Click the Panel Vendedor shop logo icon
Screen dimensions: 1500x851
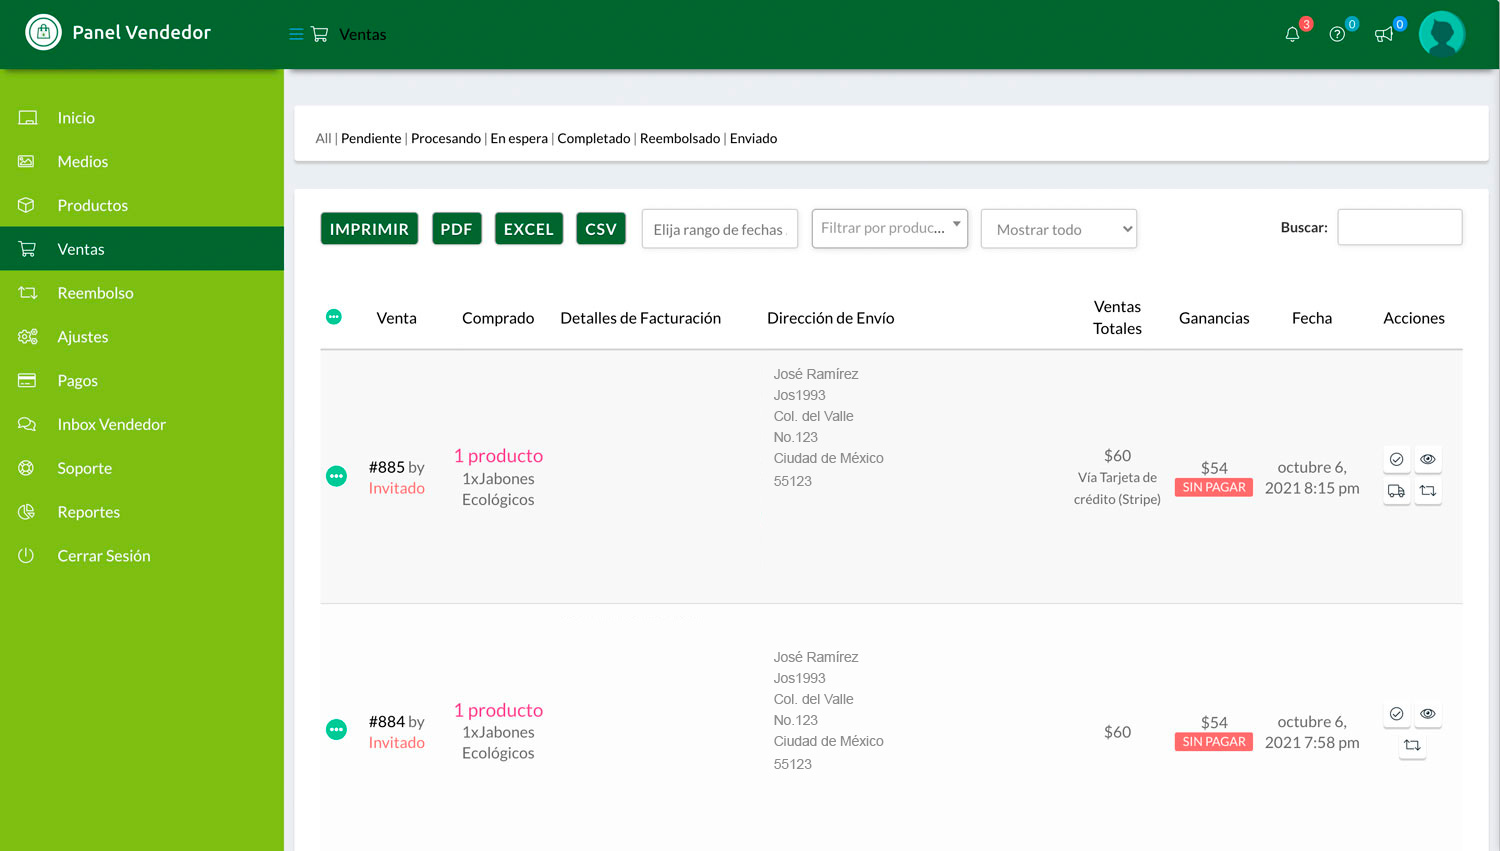coord(43,33)
